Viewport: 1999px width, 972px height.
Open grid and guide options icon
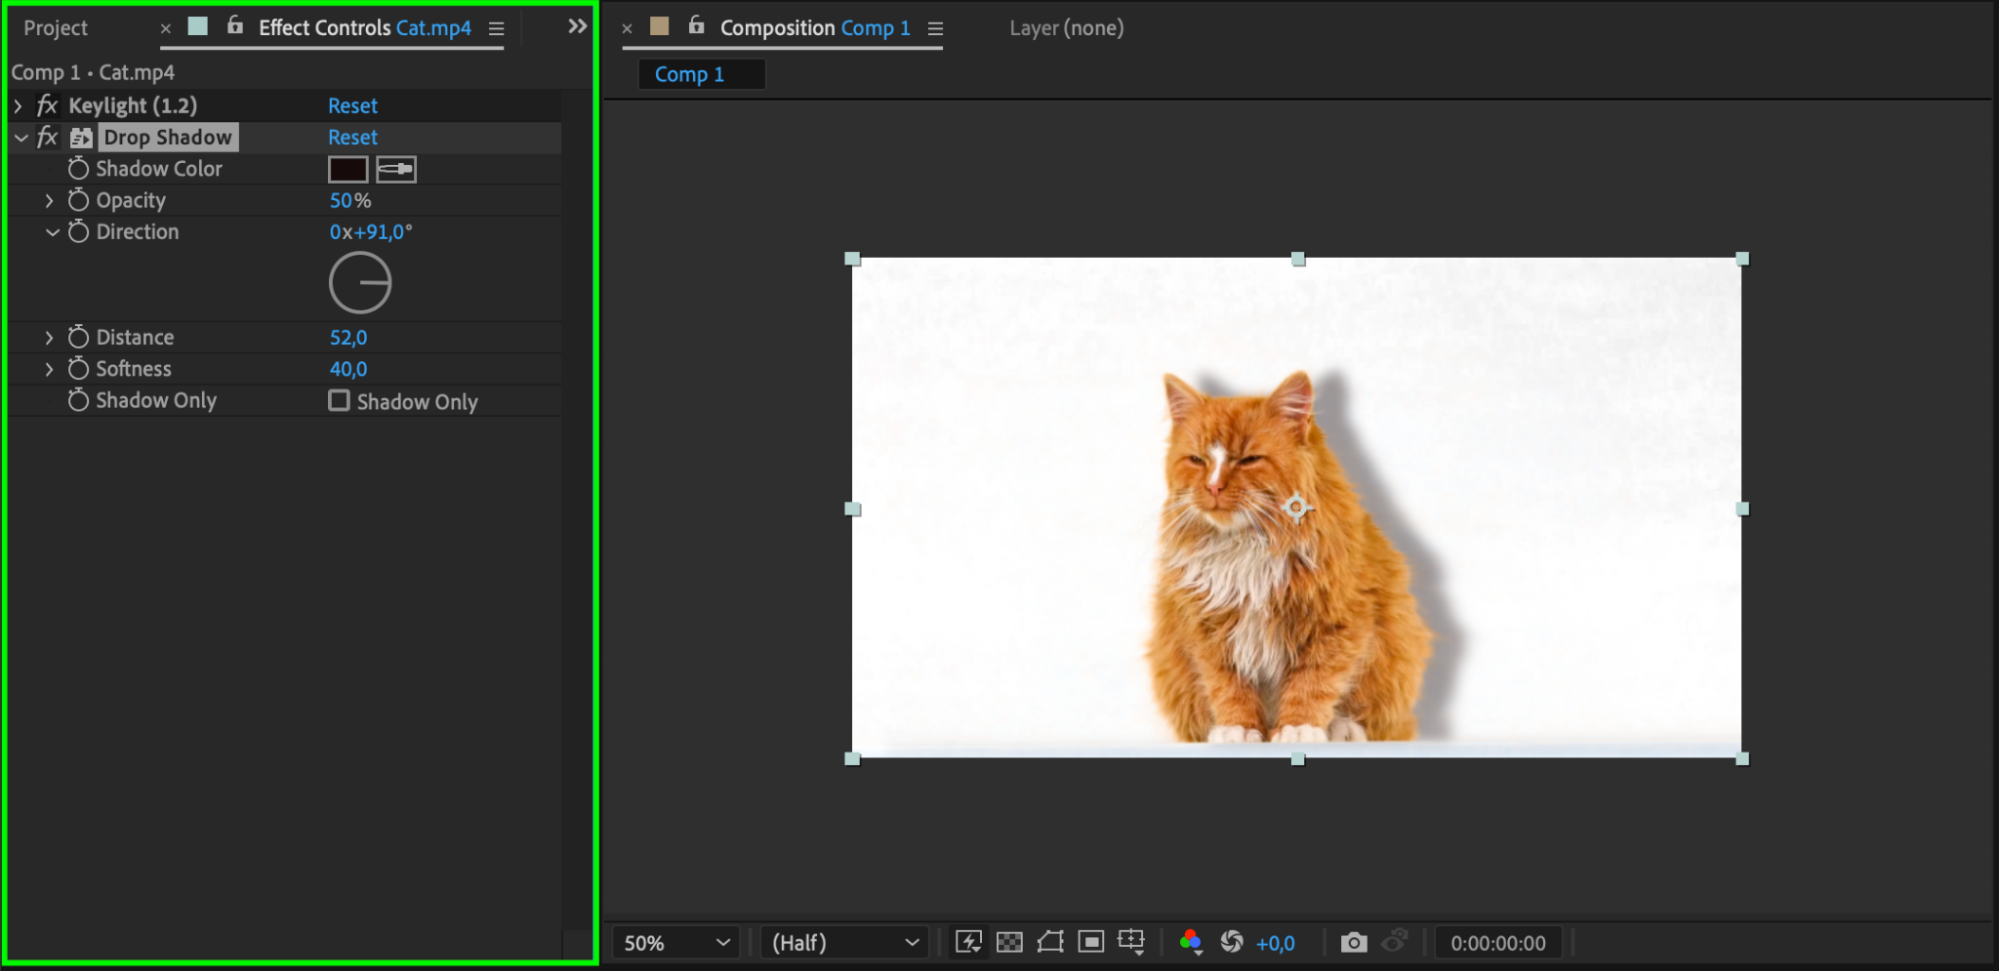pos(1132,942)
